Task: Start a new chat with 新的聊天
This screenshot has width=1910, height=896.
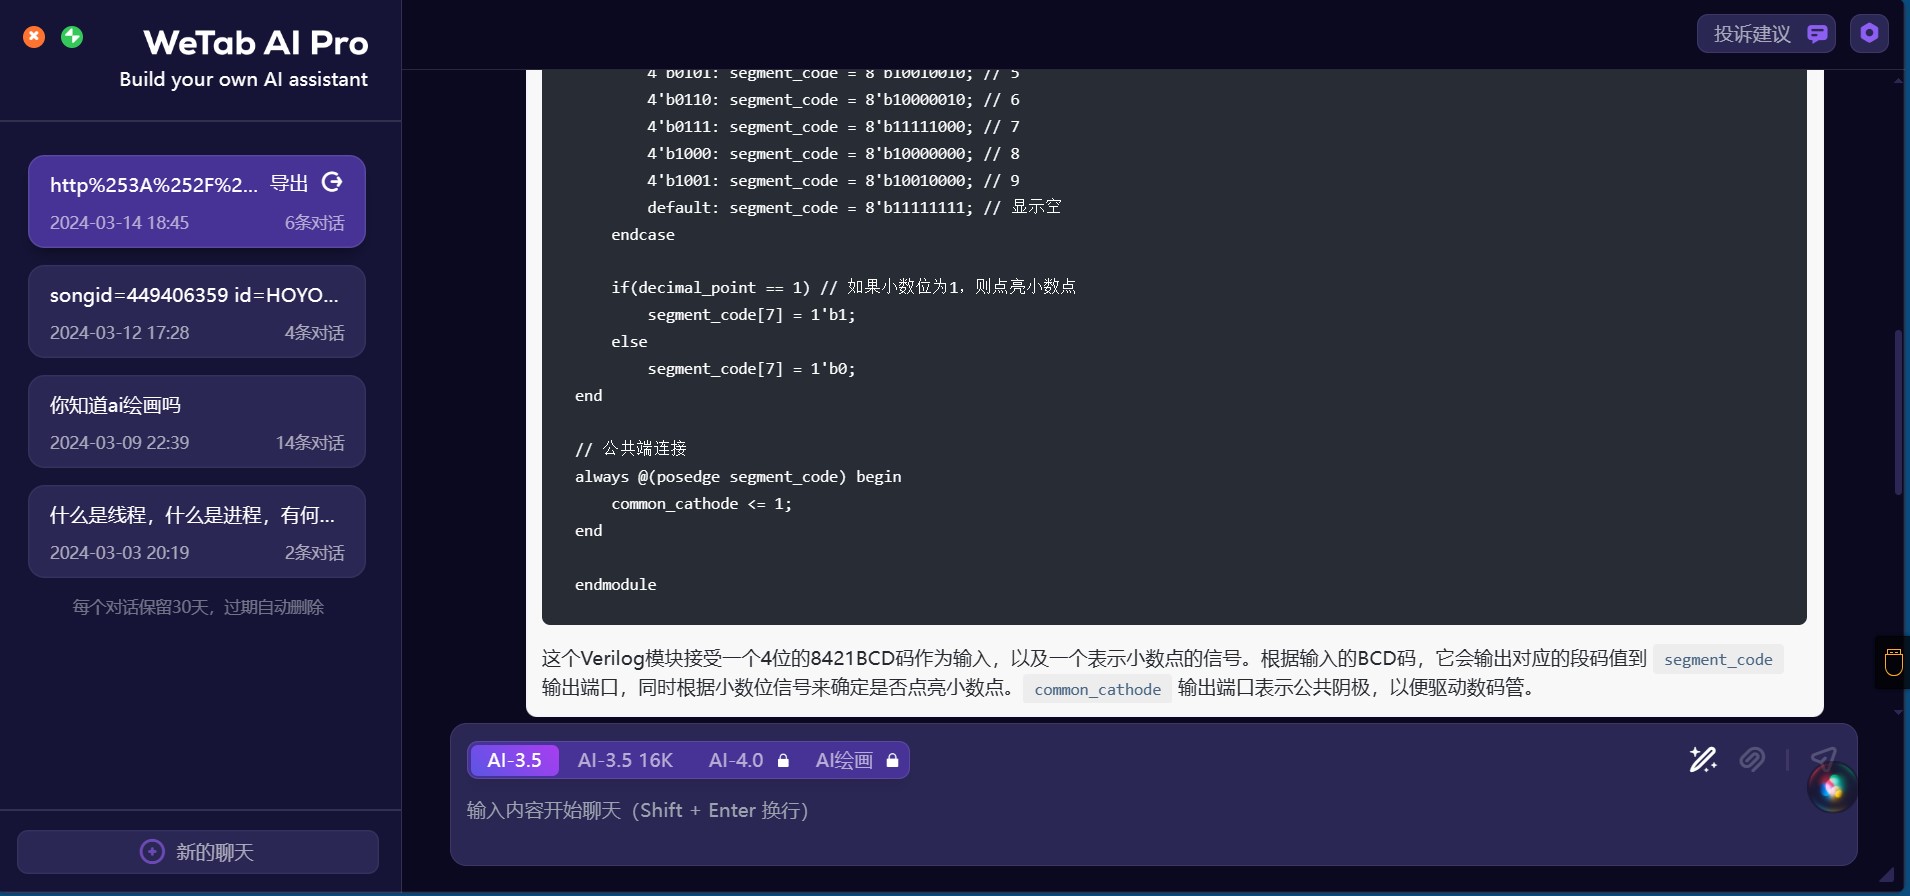Action: [198, 852]
